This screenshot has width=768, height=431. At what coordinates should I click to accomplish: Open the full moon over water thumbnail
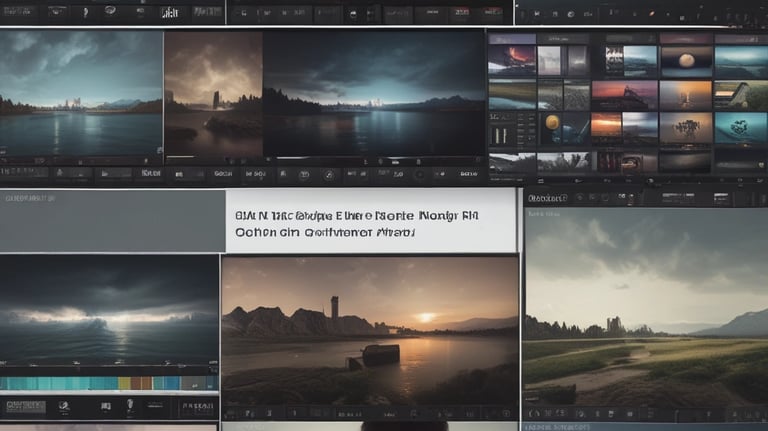[x=686, y=61]
